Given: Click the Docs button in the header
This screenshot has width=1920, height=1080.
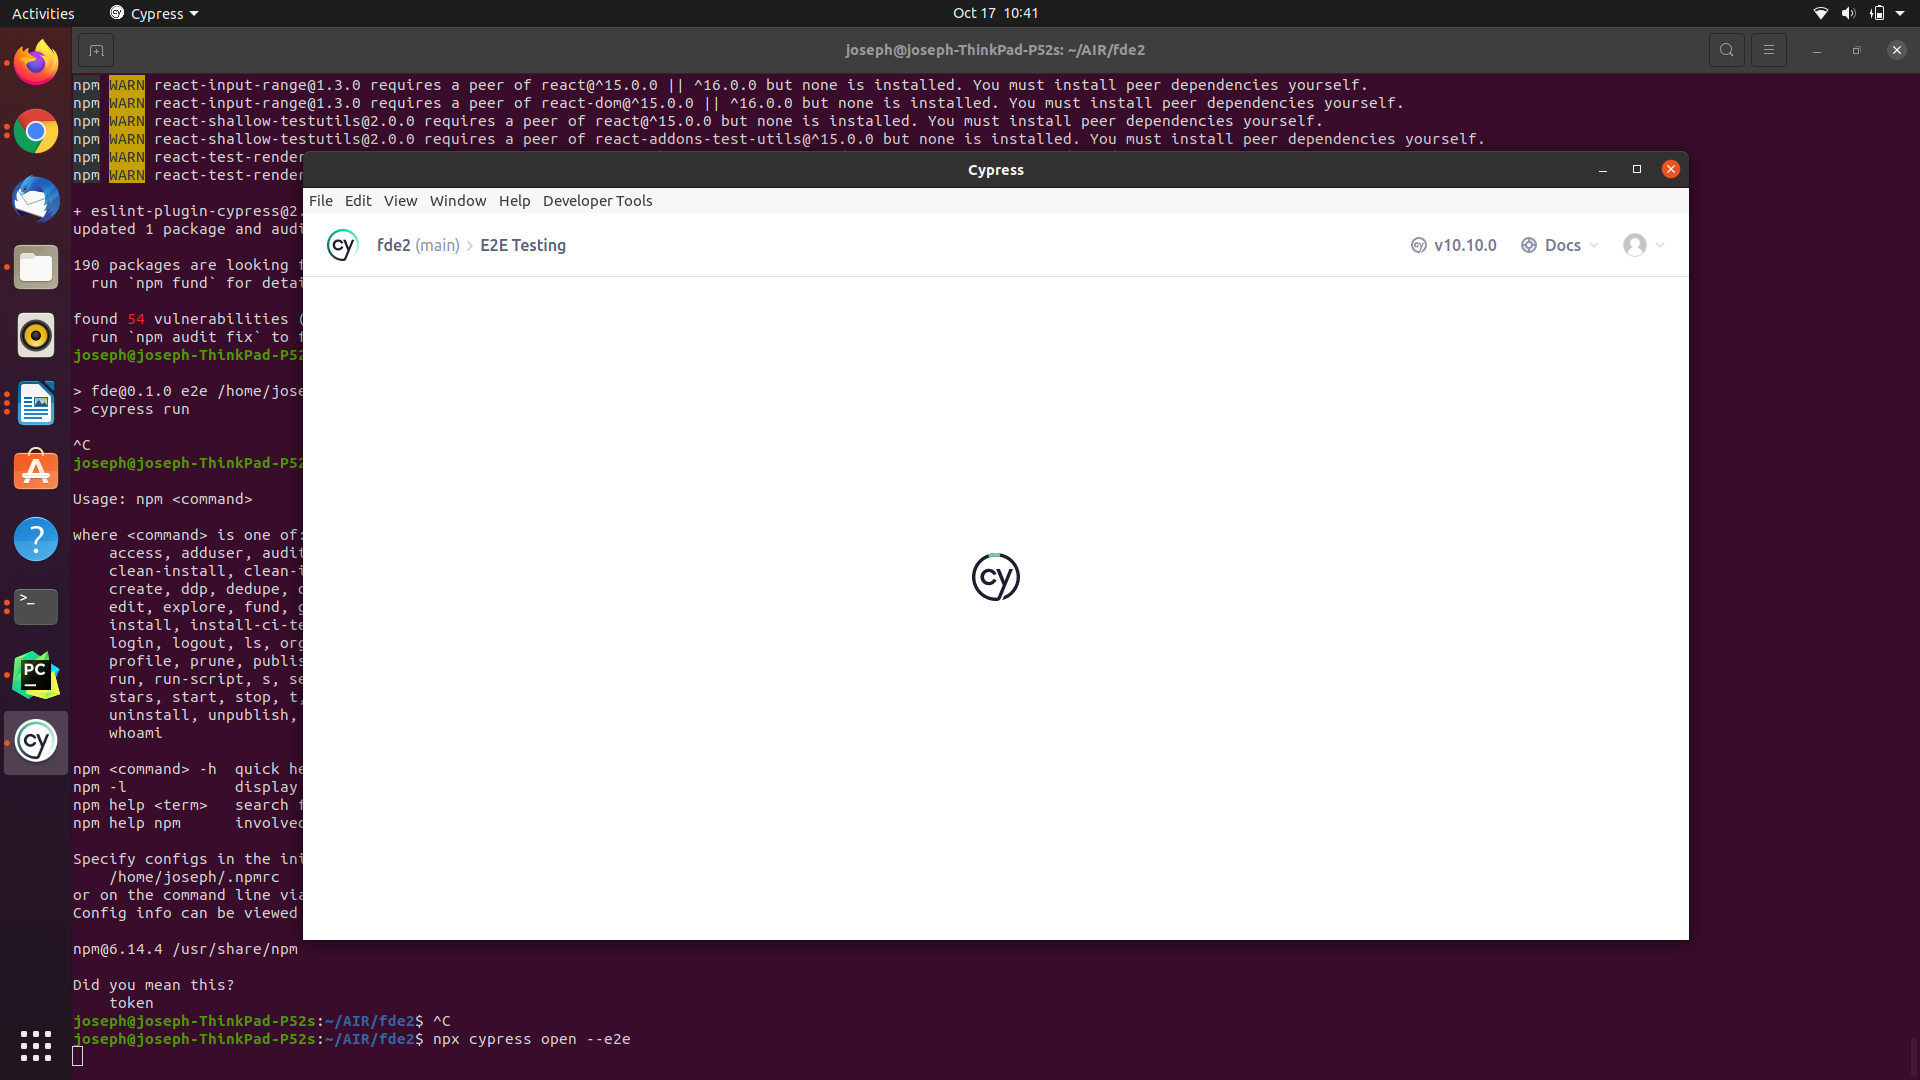Looking at the screenshot, I should 1560,245.
